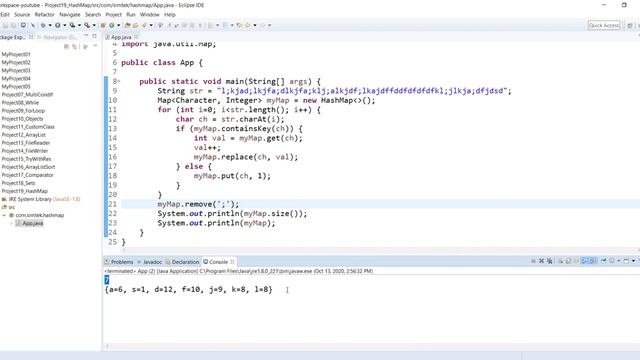Viewport: 640px width, 360px height.
Task: Switch to the Navigator tab
Action: (x=57, y=37)
